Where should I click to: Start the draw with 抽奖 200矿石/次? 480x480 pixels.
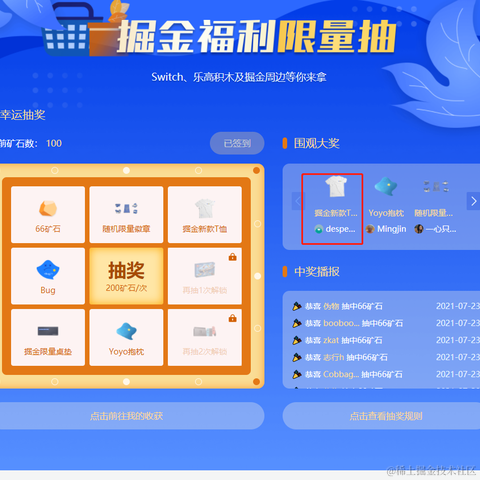pos(126,276)
